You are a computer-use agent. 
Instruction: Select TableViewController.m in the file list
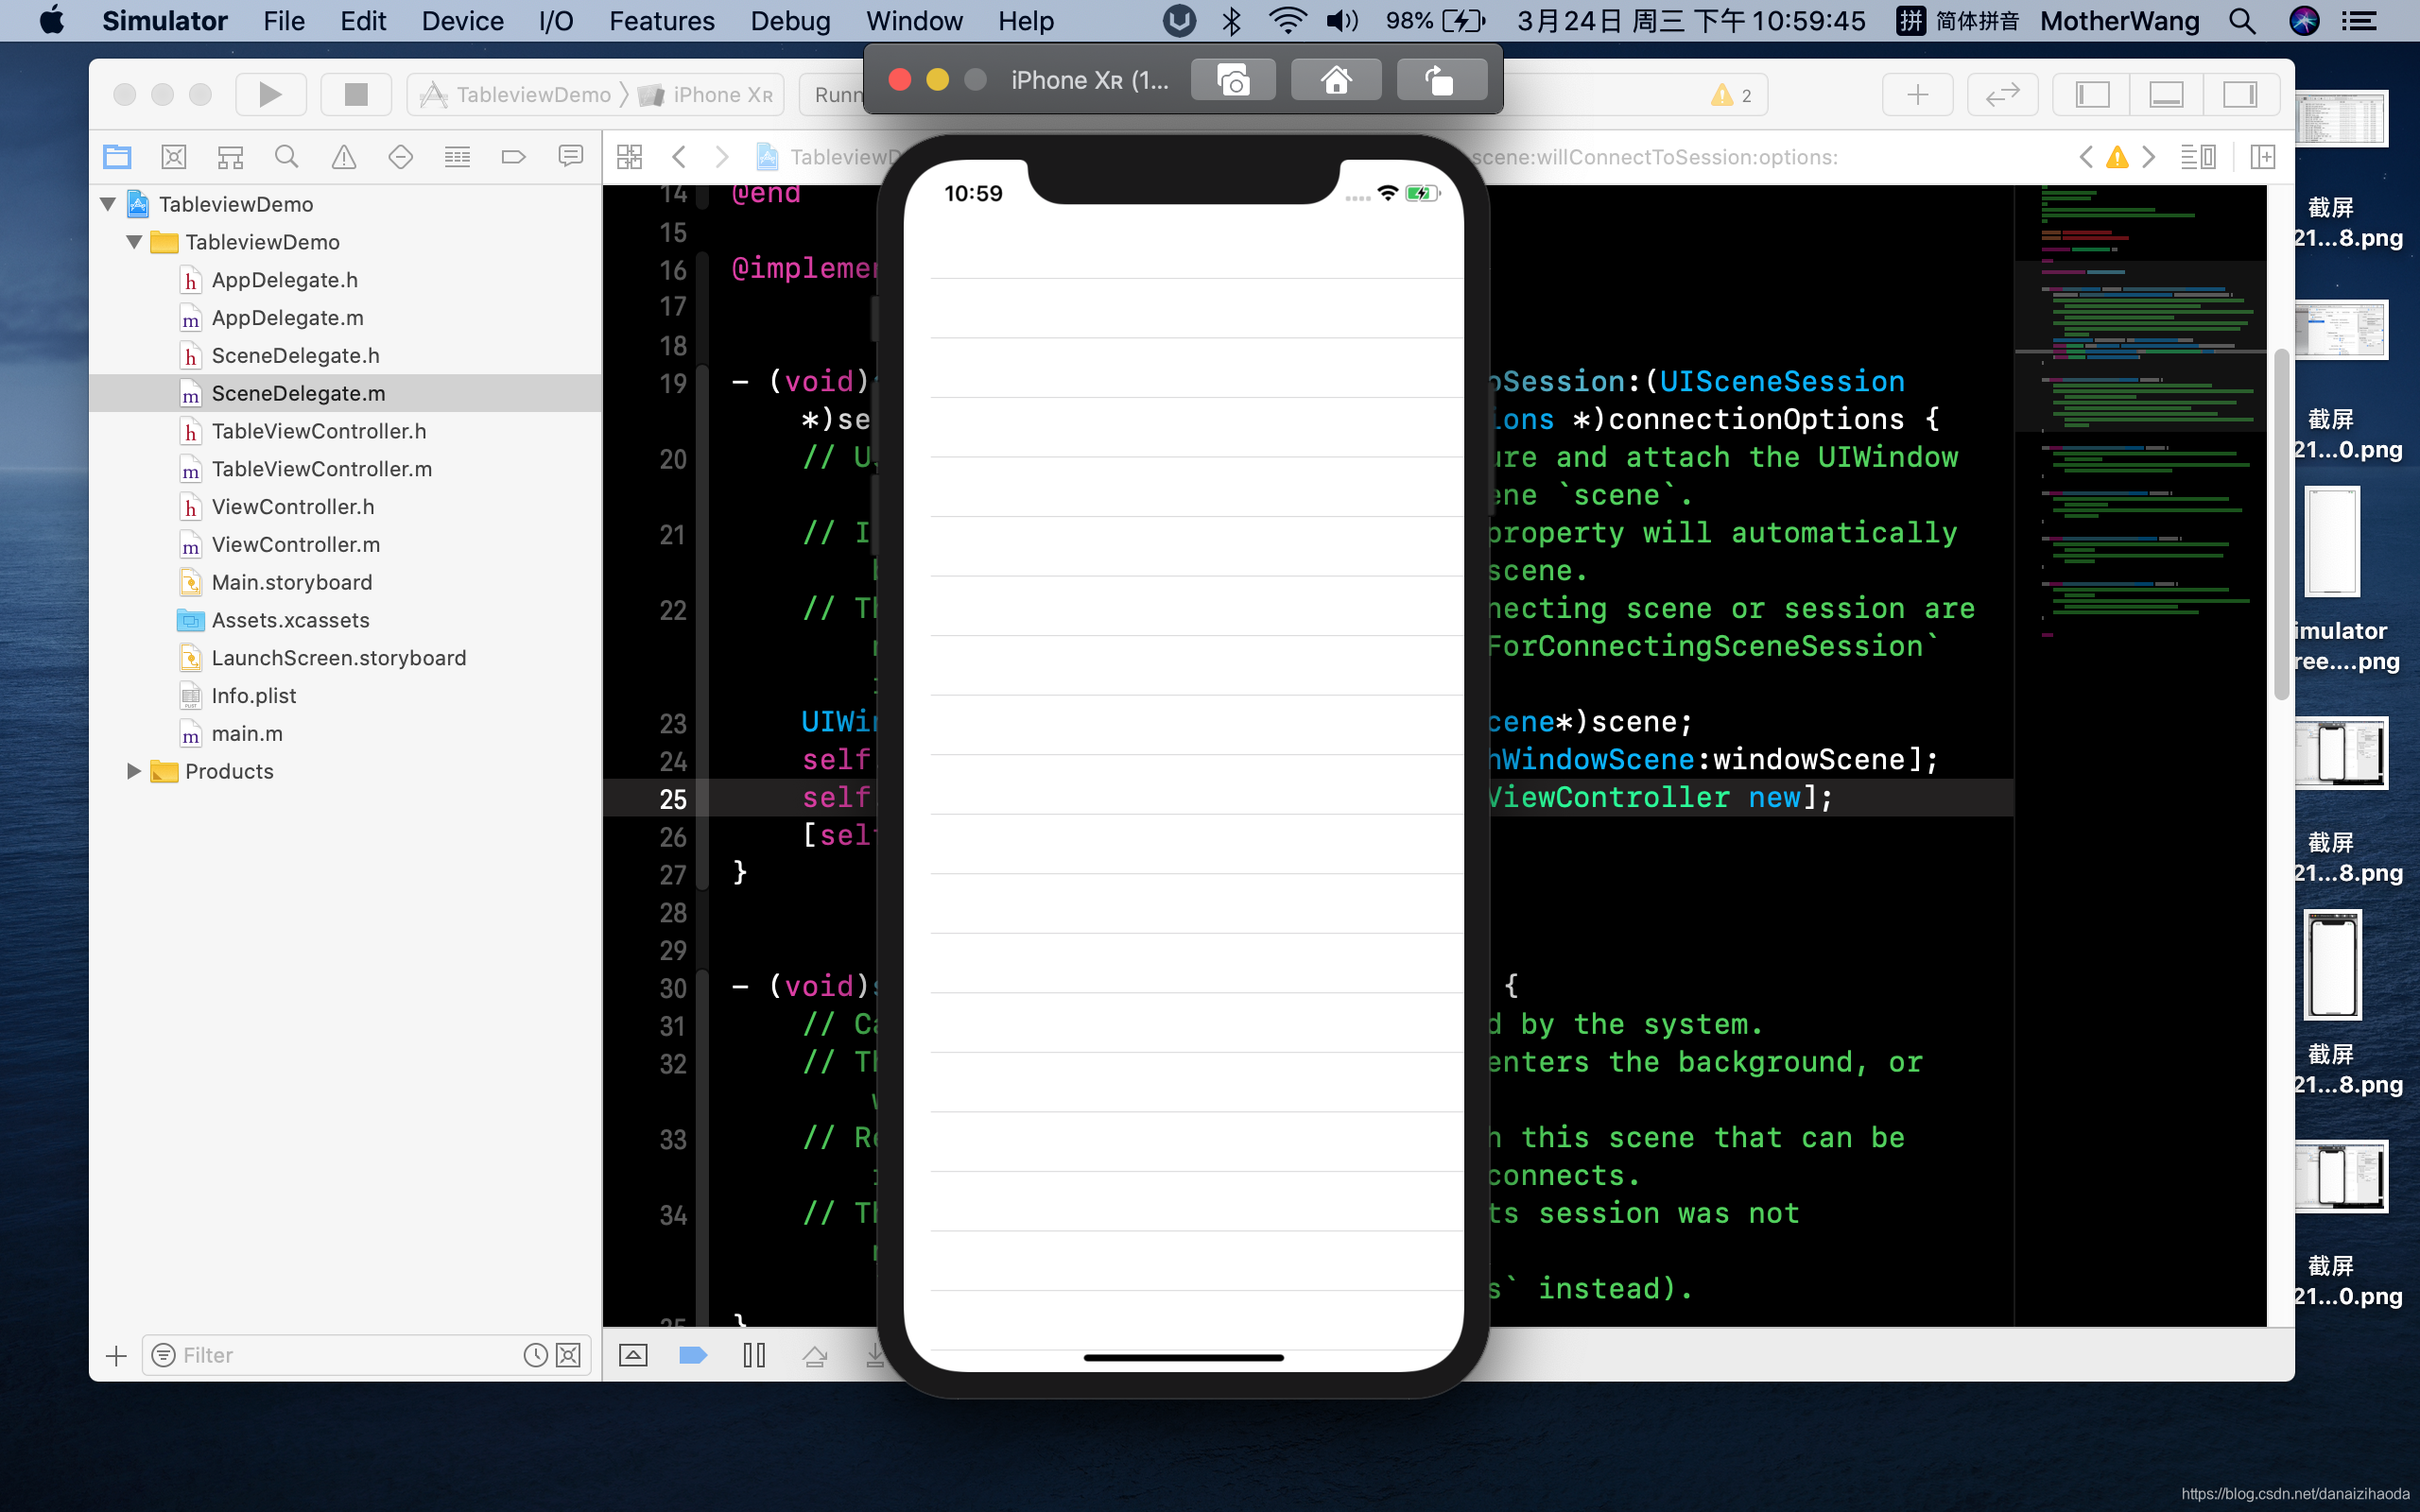pyautogui.click(x=321, y=469)
